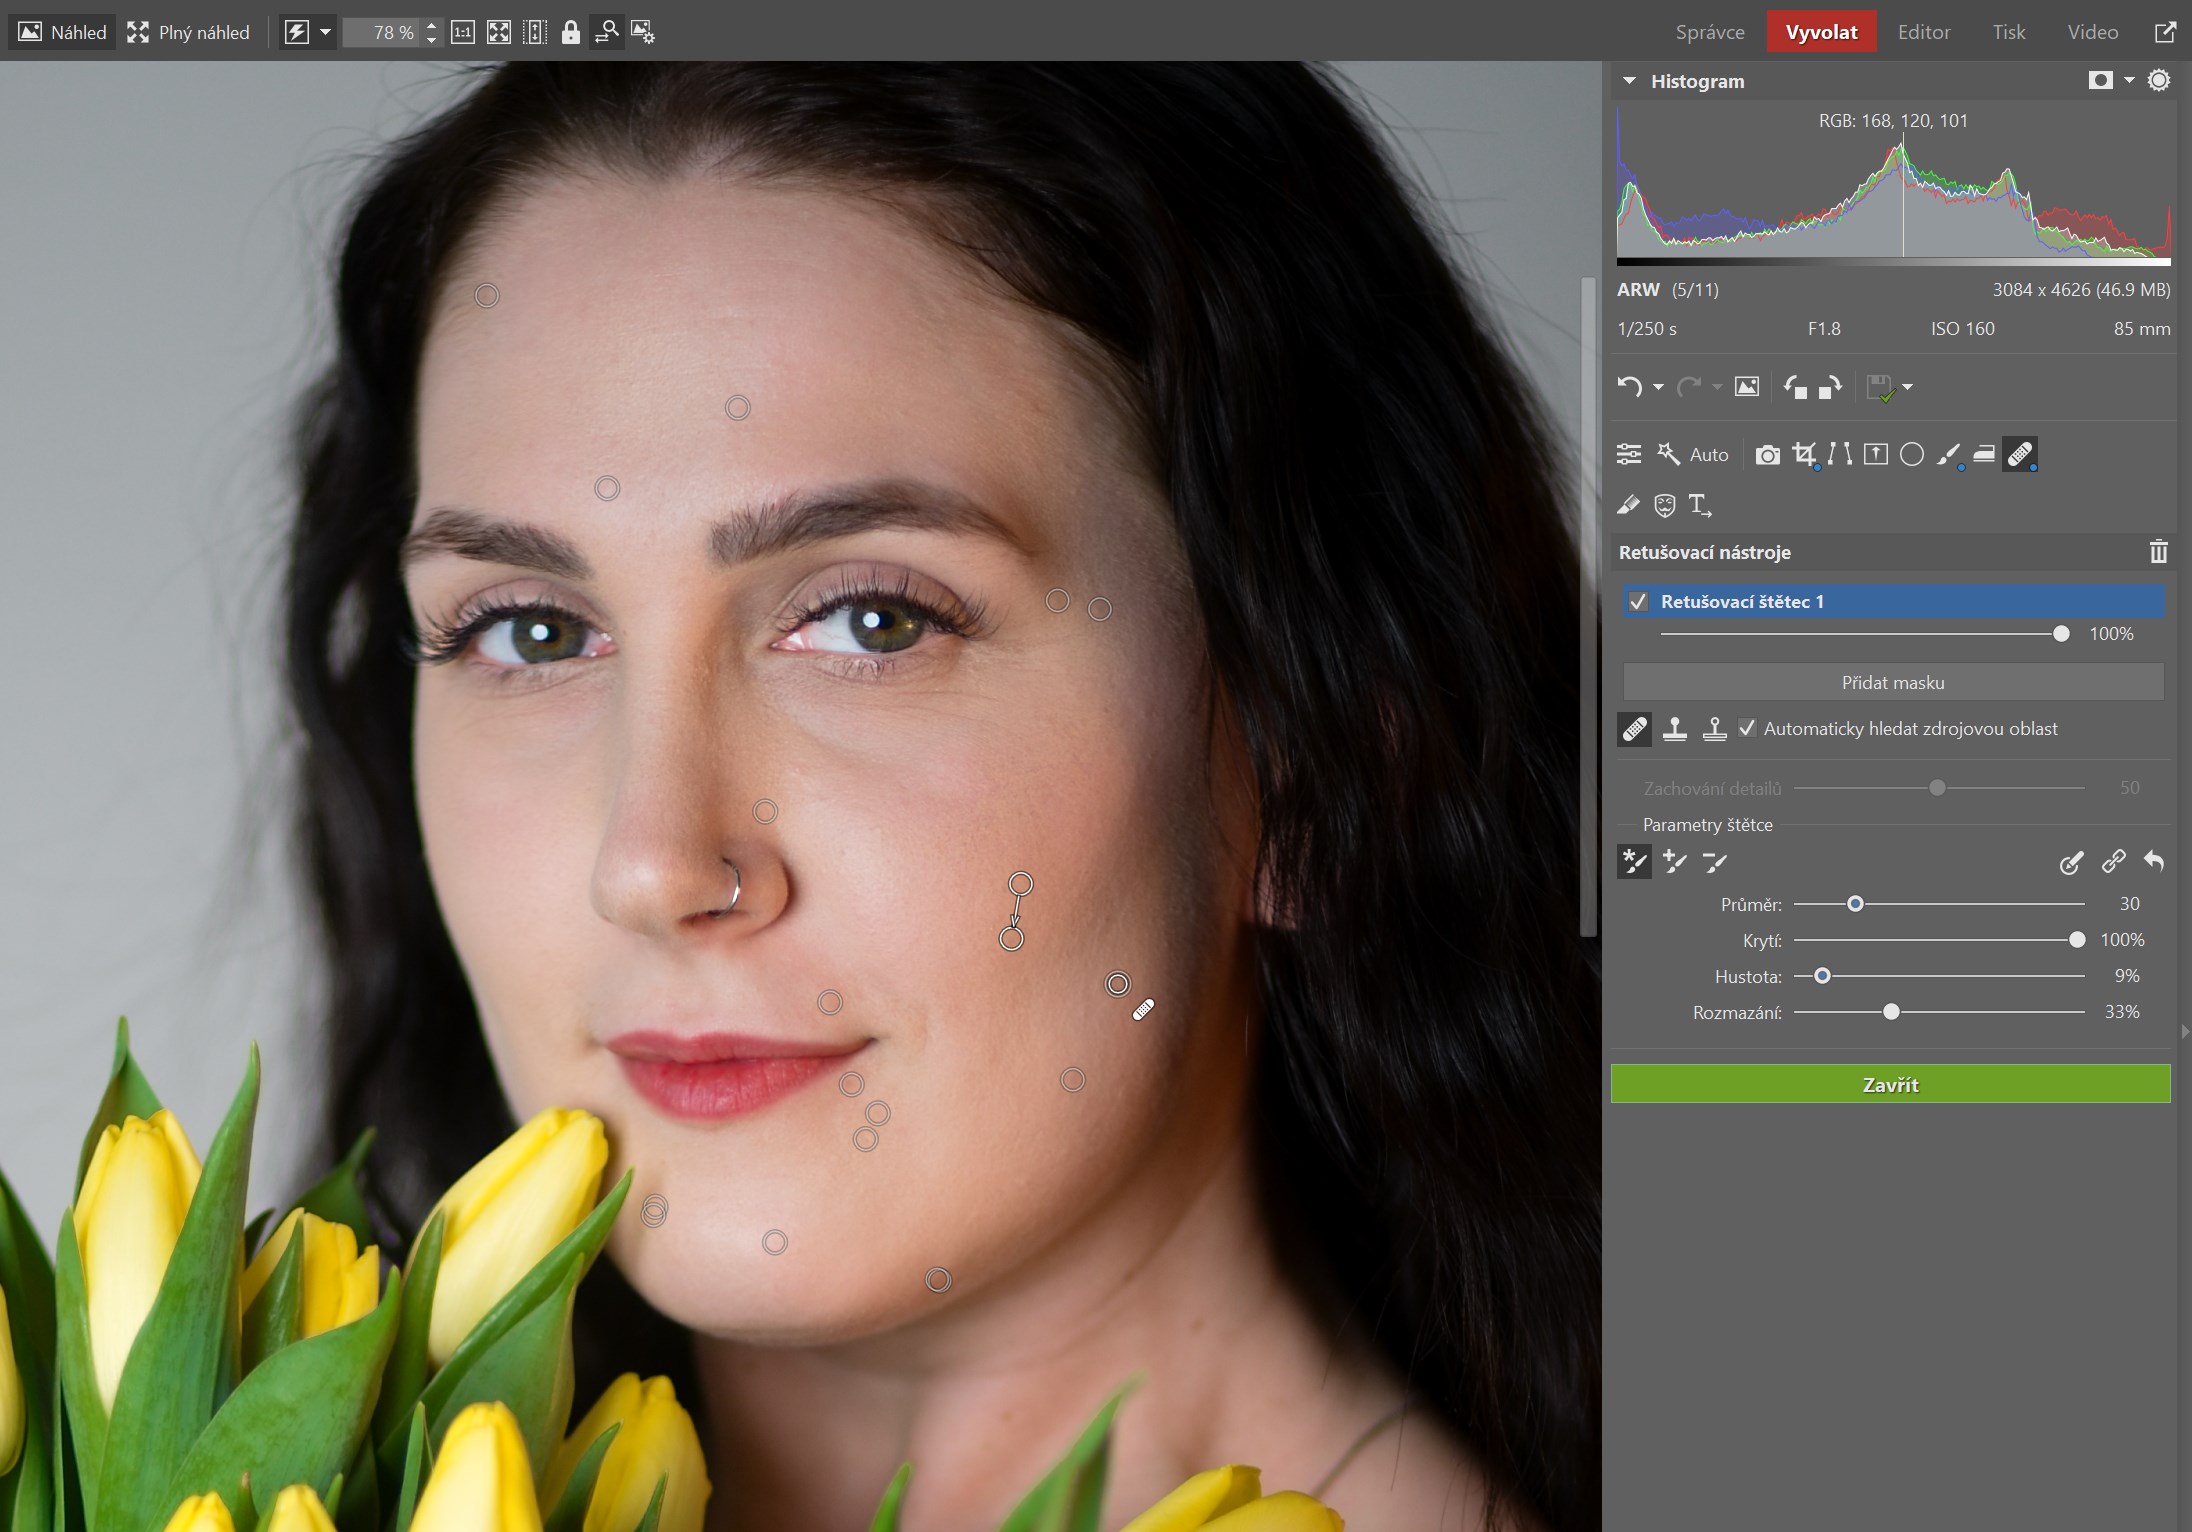2192x1532 pixels.
Task: Click the green Zavřít button
Action: pyautogui.click(x=1890, y=1085)
